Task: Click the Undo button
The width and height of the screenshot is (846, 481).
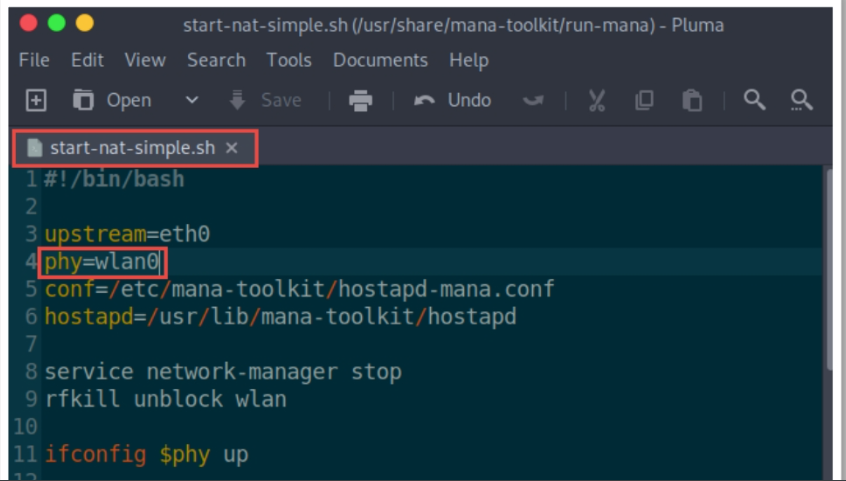Action: point(453,100)
